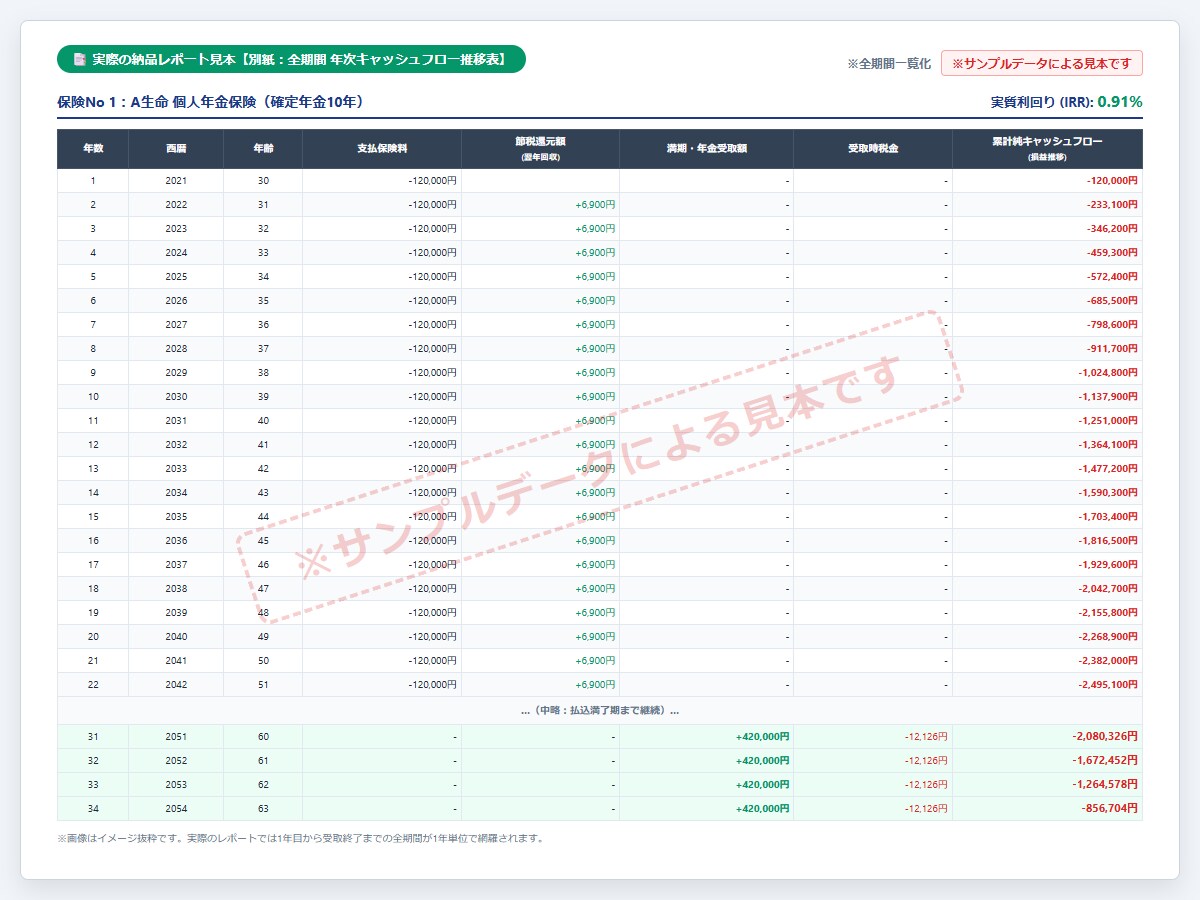This screenshot has width=1200, height=900.
Task: Click the -12,126円 tax in 2052 row
Action: [x=926, y=761]
